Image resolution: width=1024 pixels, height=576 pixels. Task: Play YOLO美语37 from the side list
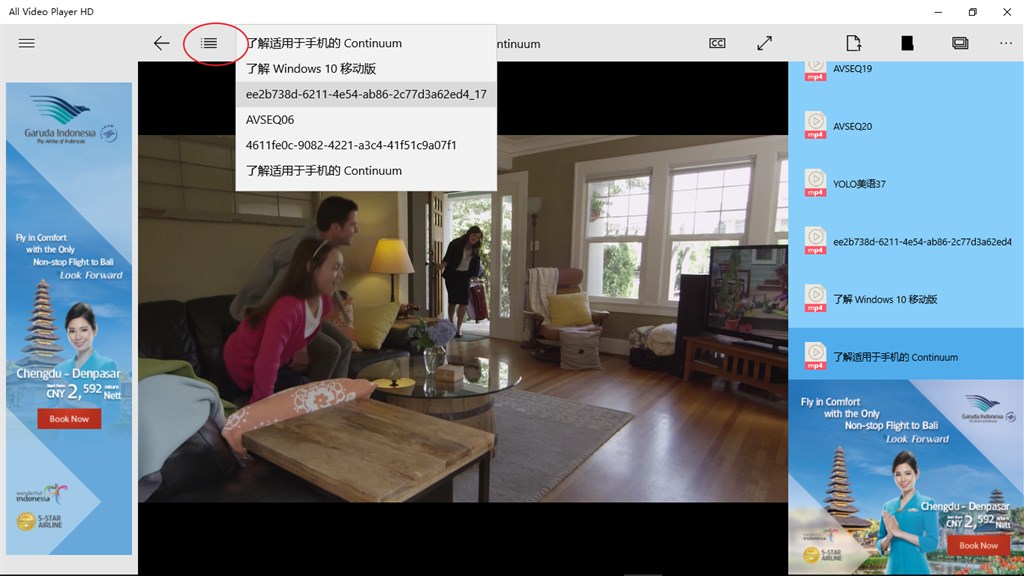[906, 184]
